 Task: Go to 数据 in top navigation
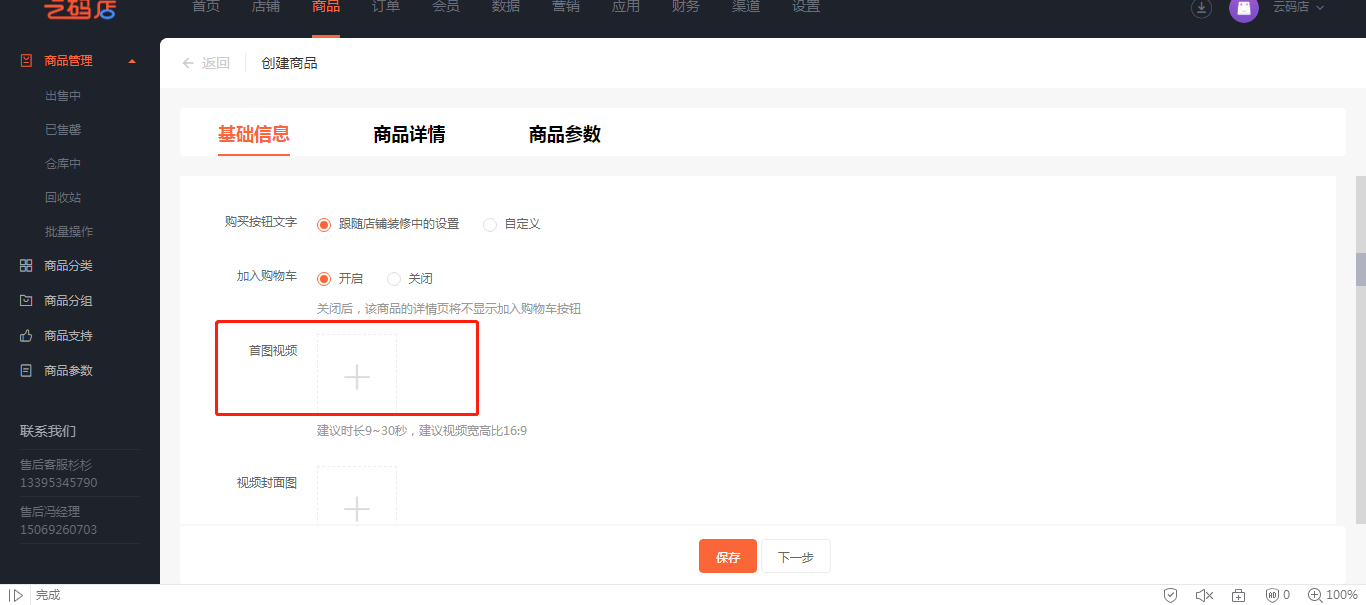pyautogui.click(x=506, y=7)
